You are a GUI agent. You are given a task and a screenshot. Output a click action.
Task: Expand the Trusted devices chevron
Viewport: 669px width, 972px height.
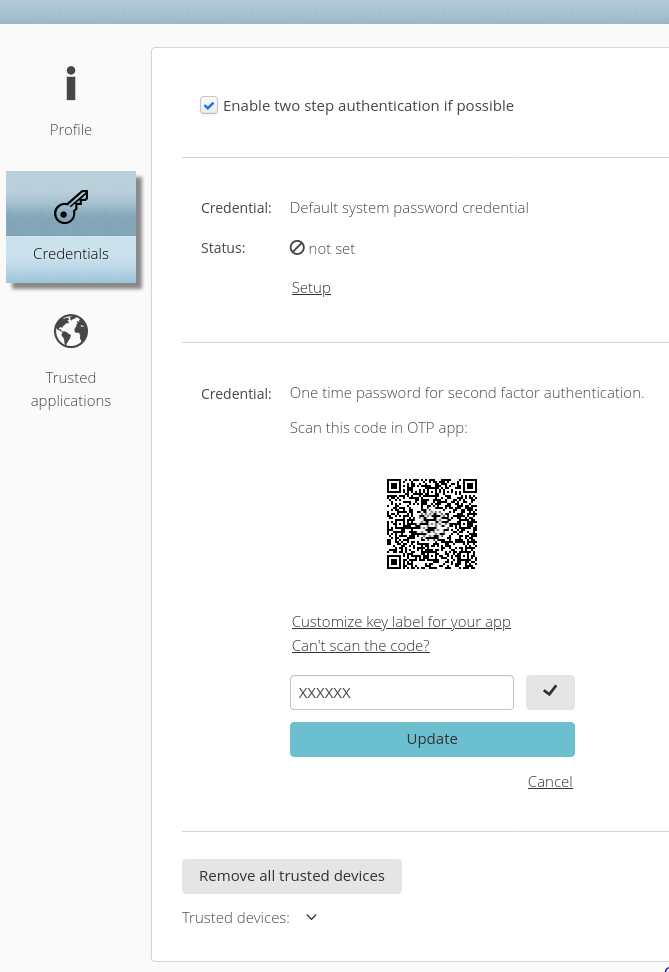(311, 917)
